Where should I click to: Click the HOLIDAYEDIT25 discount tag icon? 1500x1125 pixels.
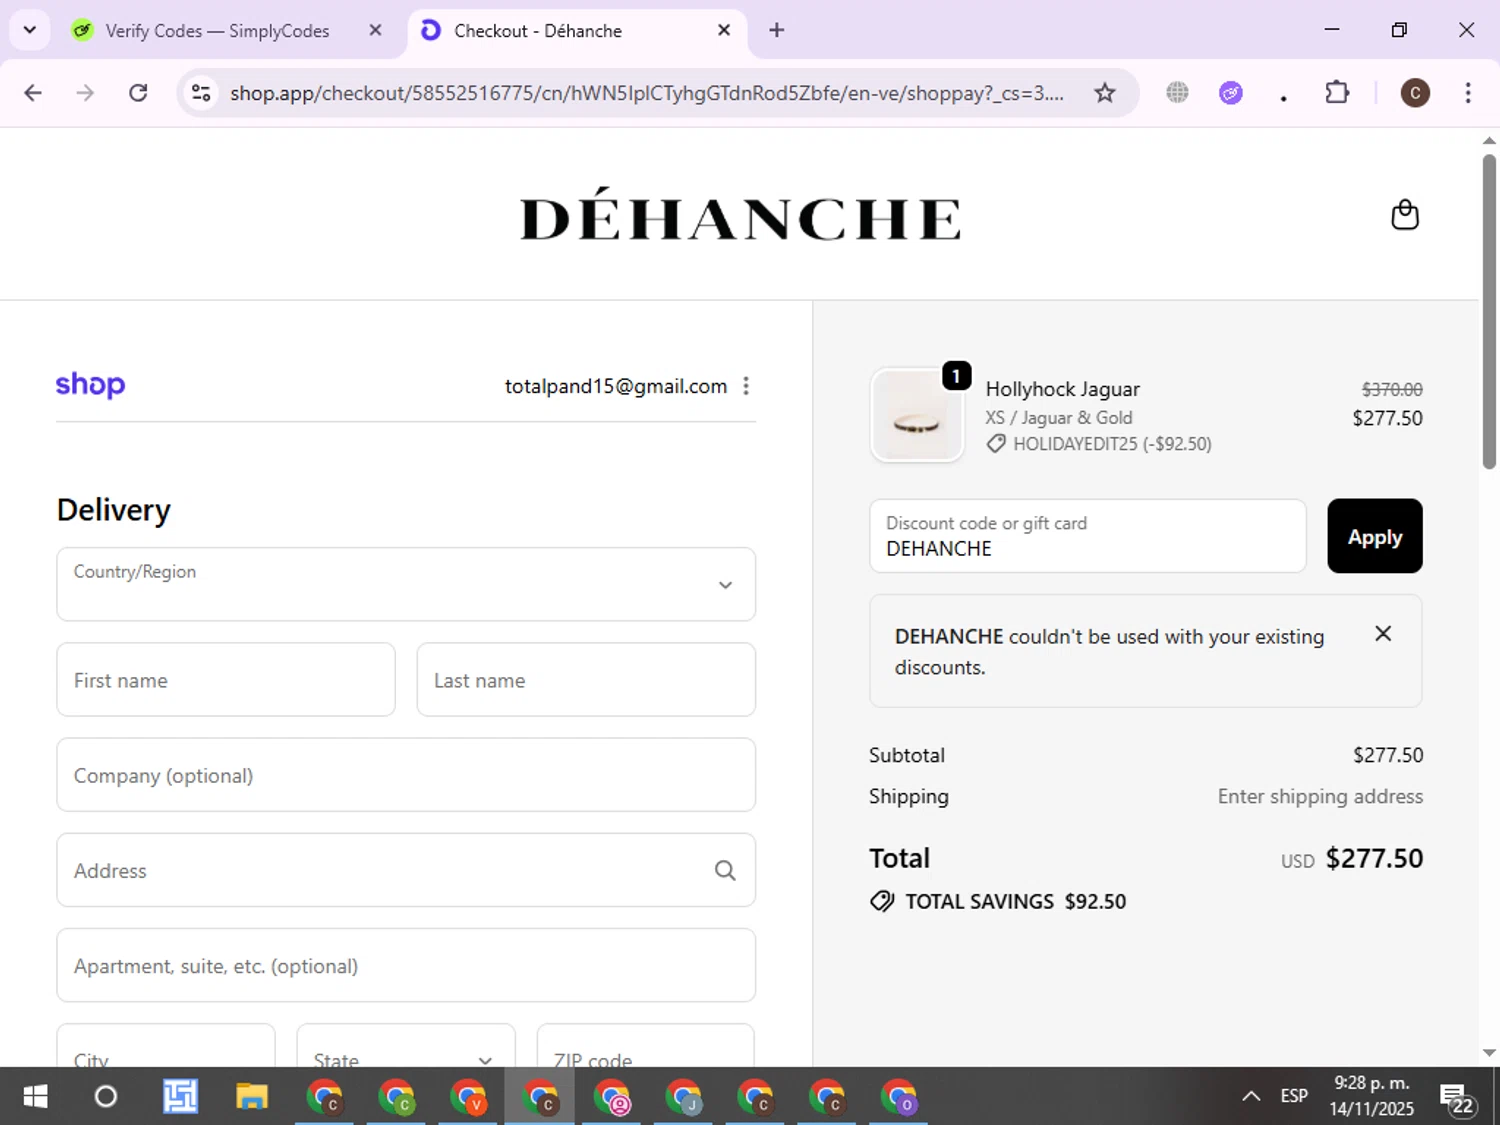pos(996,444)
